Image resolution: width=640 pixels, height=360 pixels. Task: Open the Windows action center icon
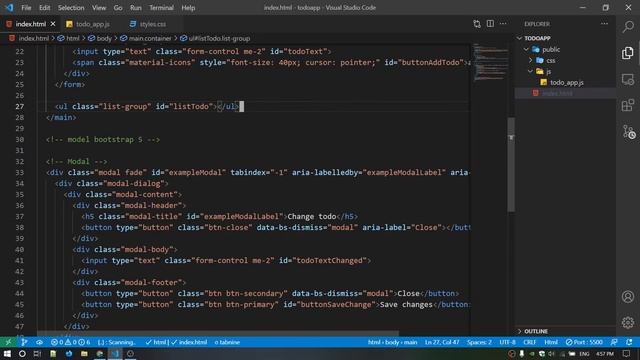627,354
